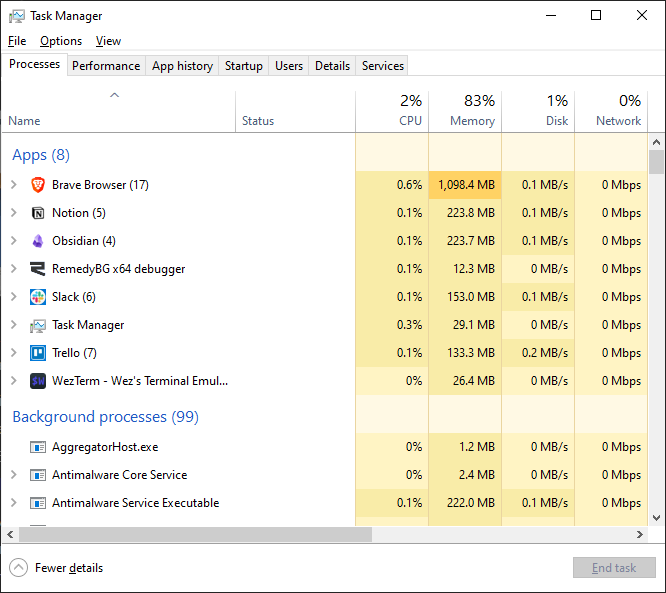Expand the Task Manager process entry
The height and width of the screenshot is (593, 666).
14,325
